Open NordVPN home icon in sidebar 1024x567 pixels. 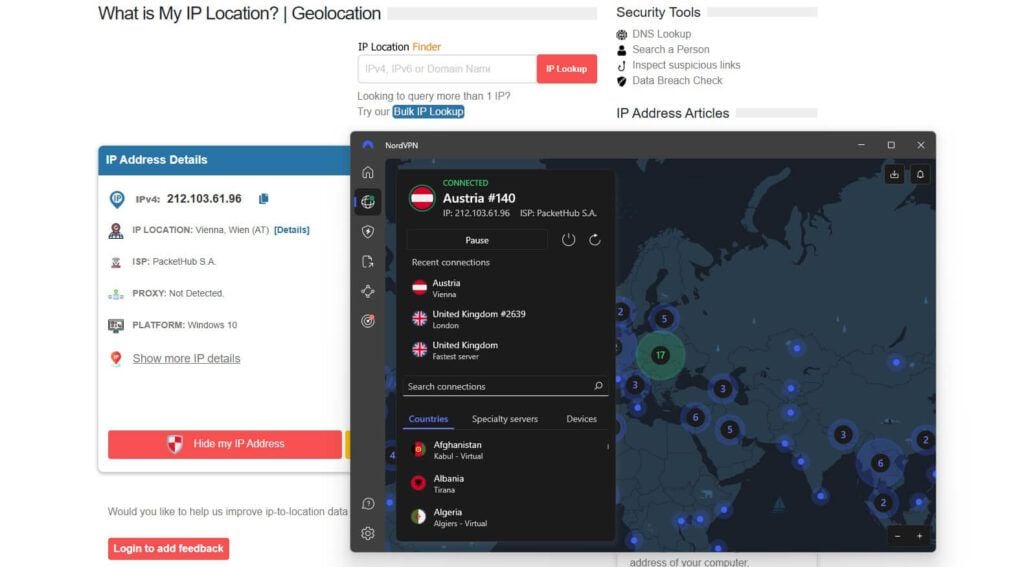click(368, 172)
